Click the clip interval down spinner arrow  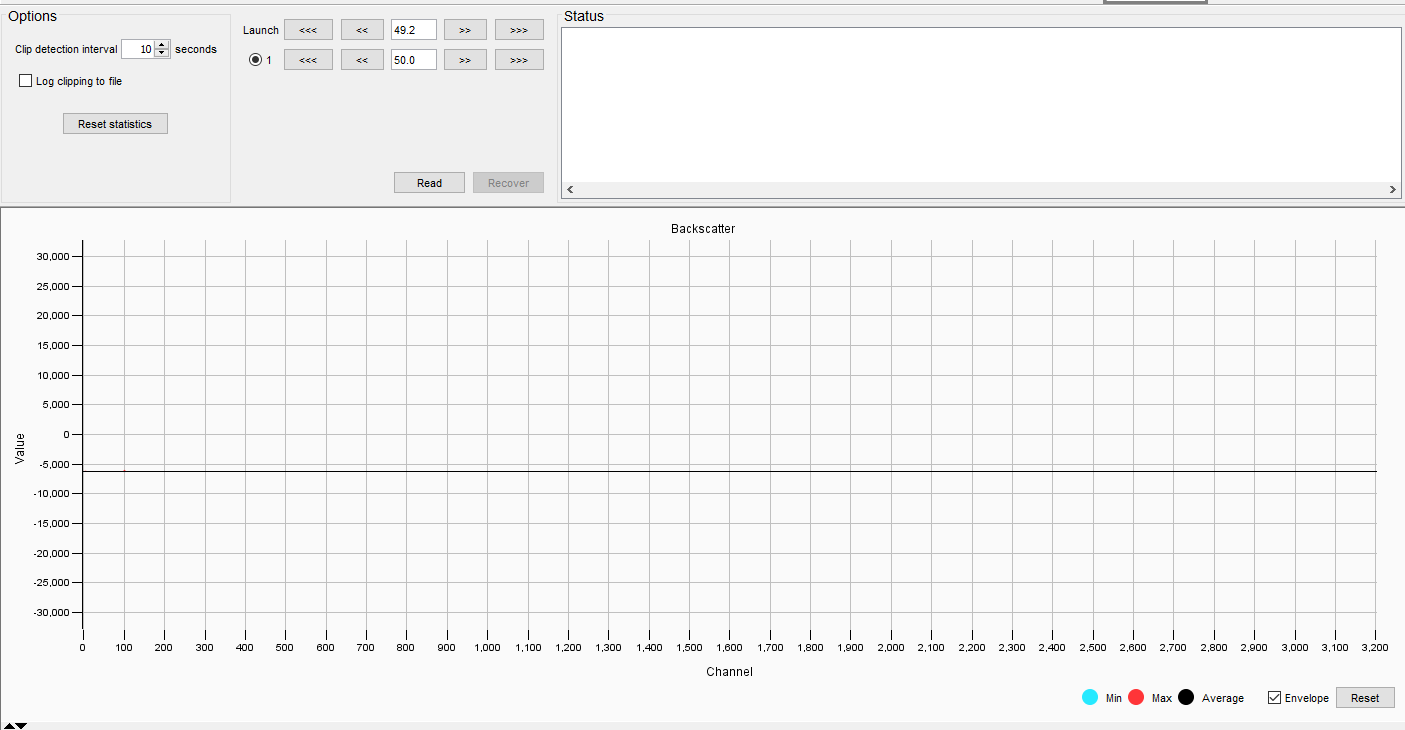[x=161, y=52]
